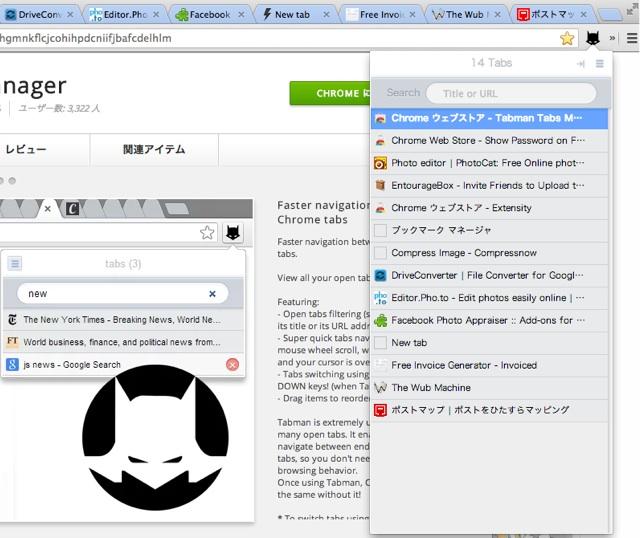
Task: Click red ポストマップ favicon in Tabman list
Action: [380, 410]
